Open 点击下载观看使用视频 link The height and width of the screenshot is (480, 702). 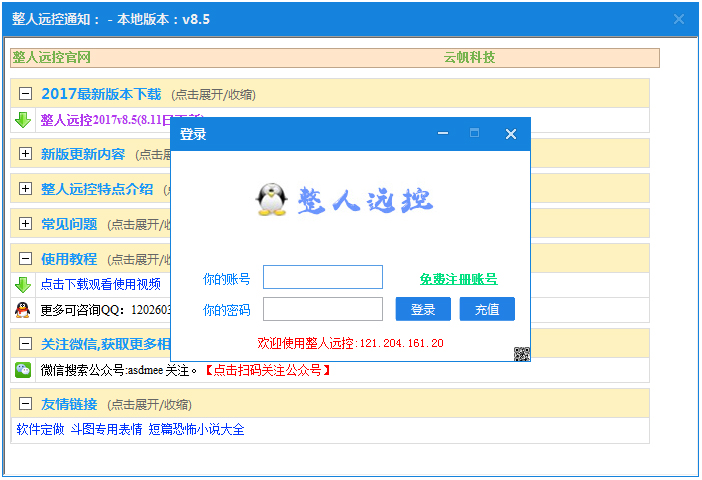point(101,284)
